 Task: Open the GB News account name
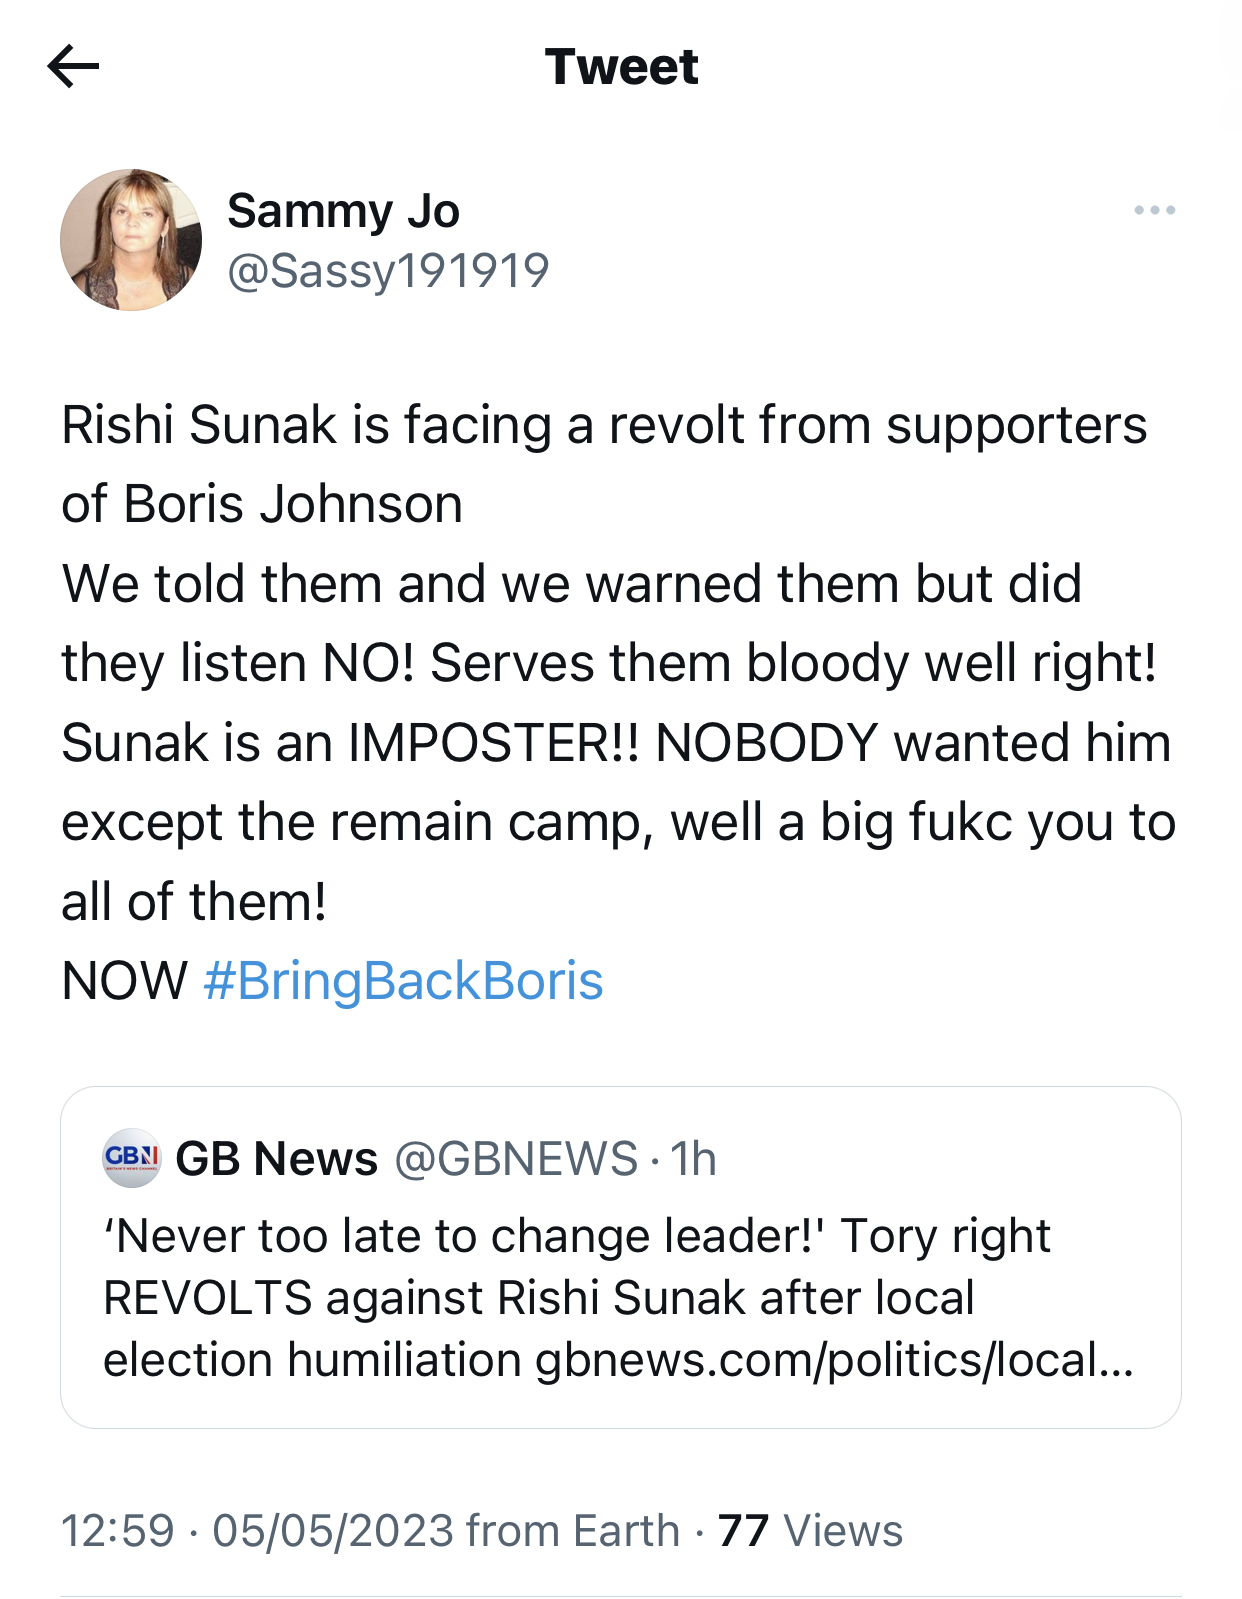point(277,1159)
